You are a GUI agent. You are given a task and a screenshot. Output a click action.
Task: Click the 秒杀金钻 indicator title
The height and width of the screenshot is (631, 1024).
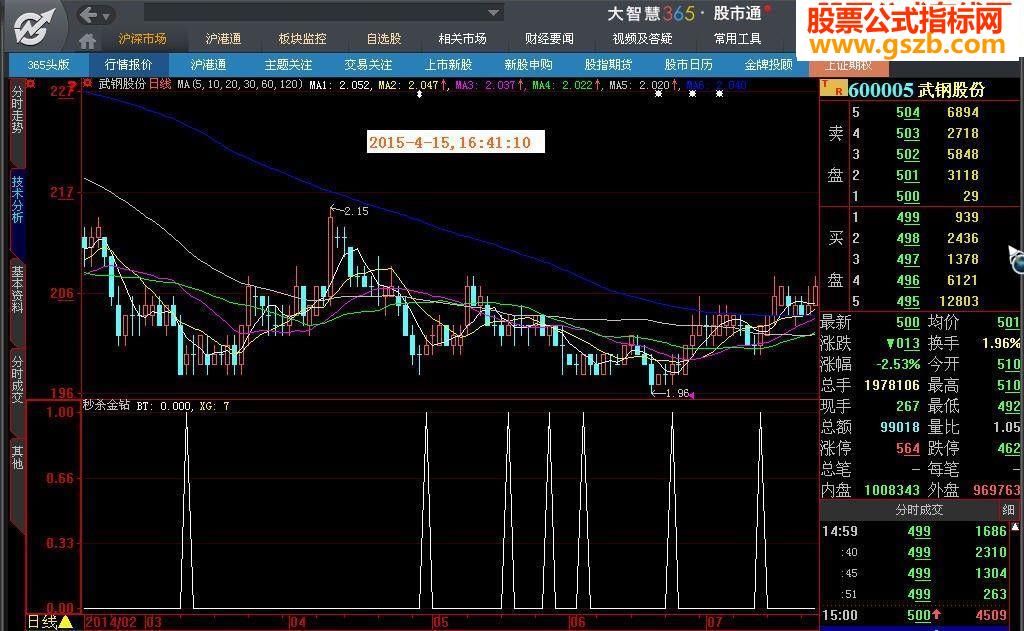coord(106,406)
